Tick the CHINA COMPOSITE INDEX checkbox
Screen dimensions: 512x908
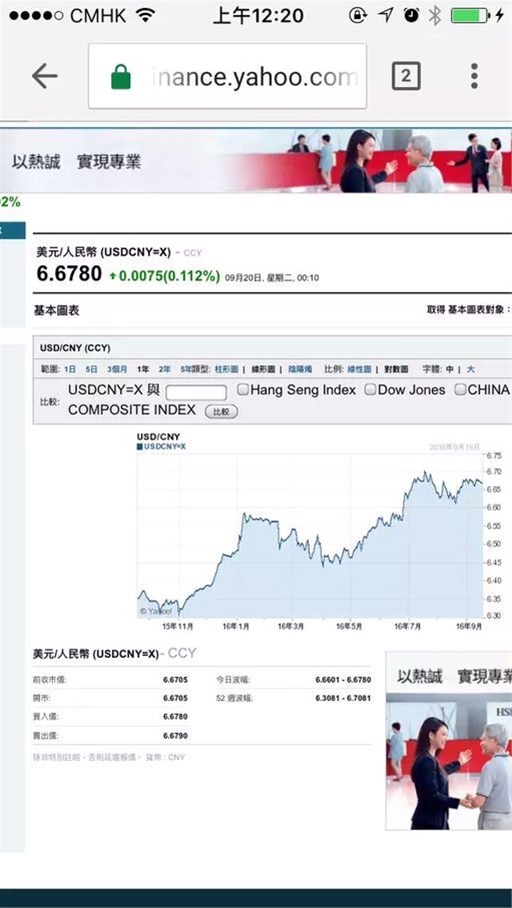point(460,390)
